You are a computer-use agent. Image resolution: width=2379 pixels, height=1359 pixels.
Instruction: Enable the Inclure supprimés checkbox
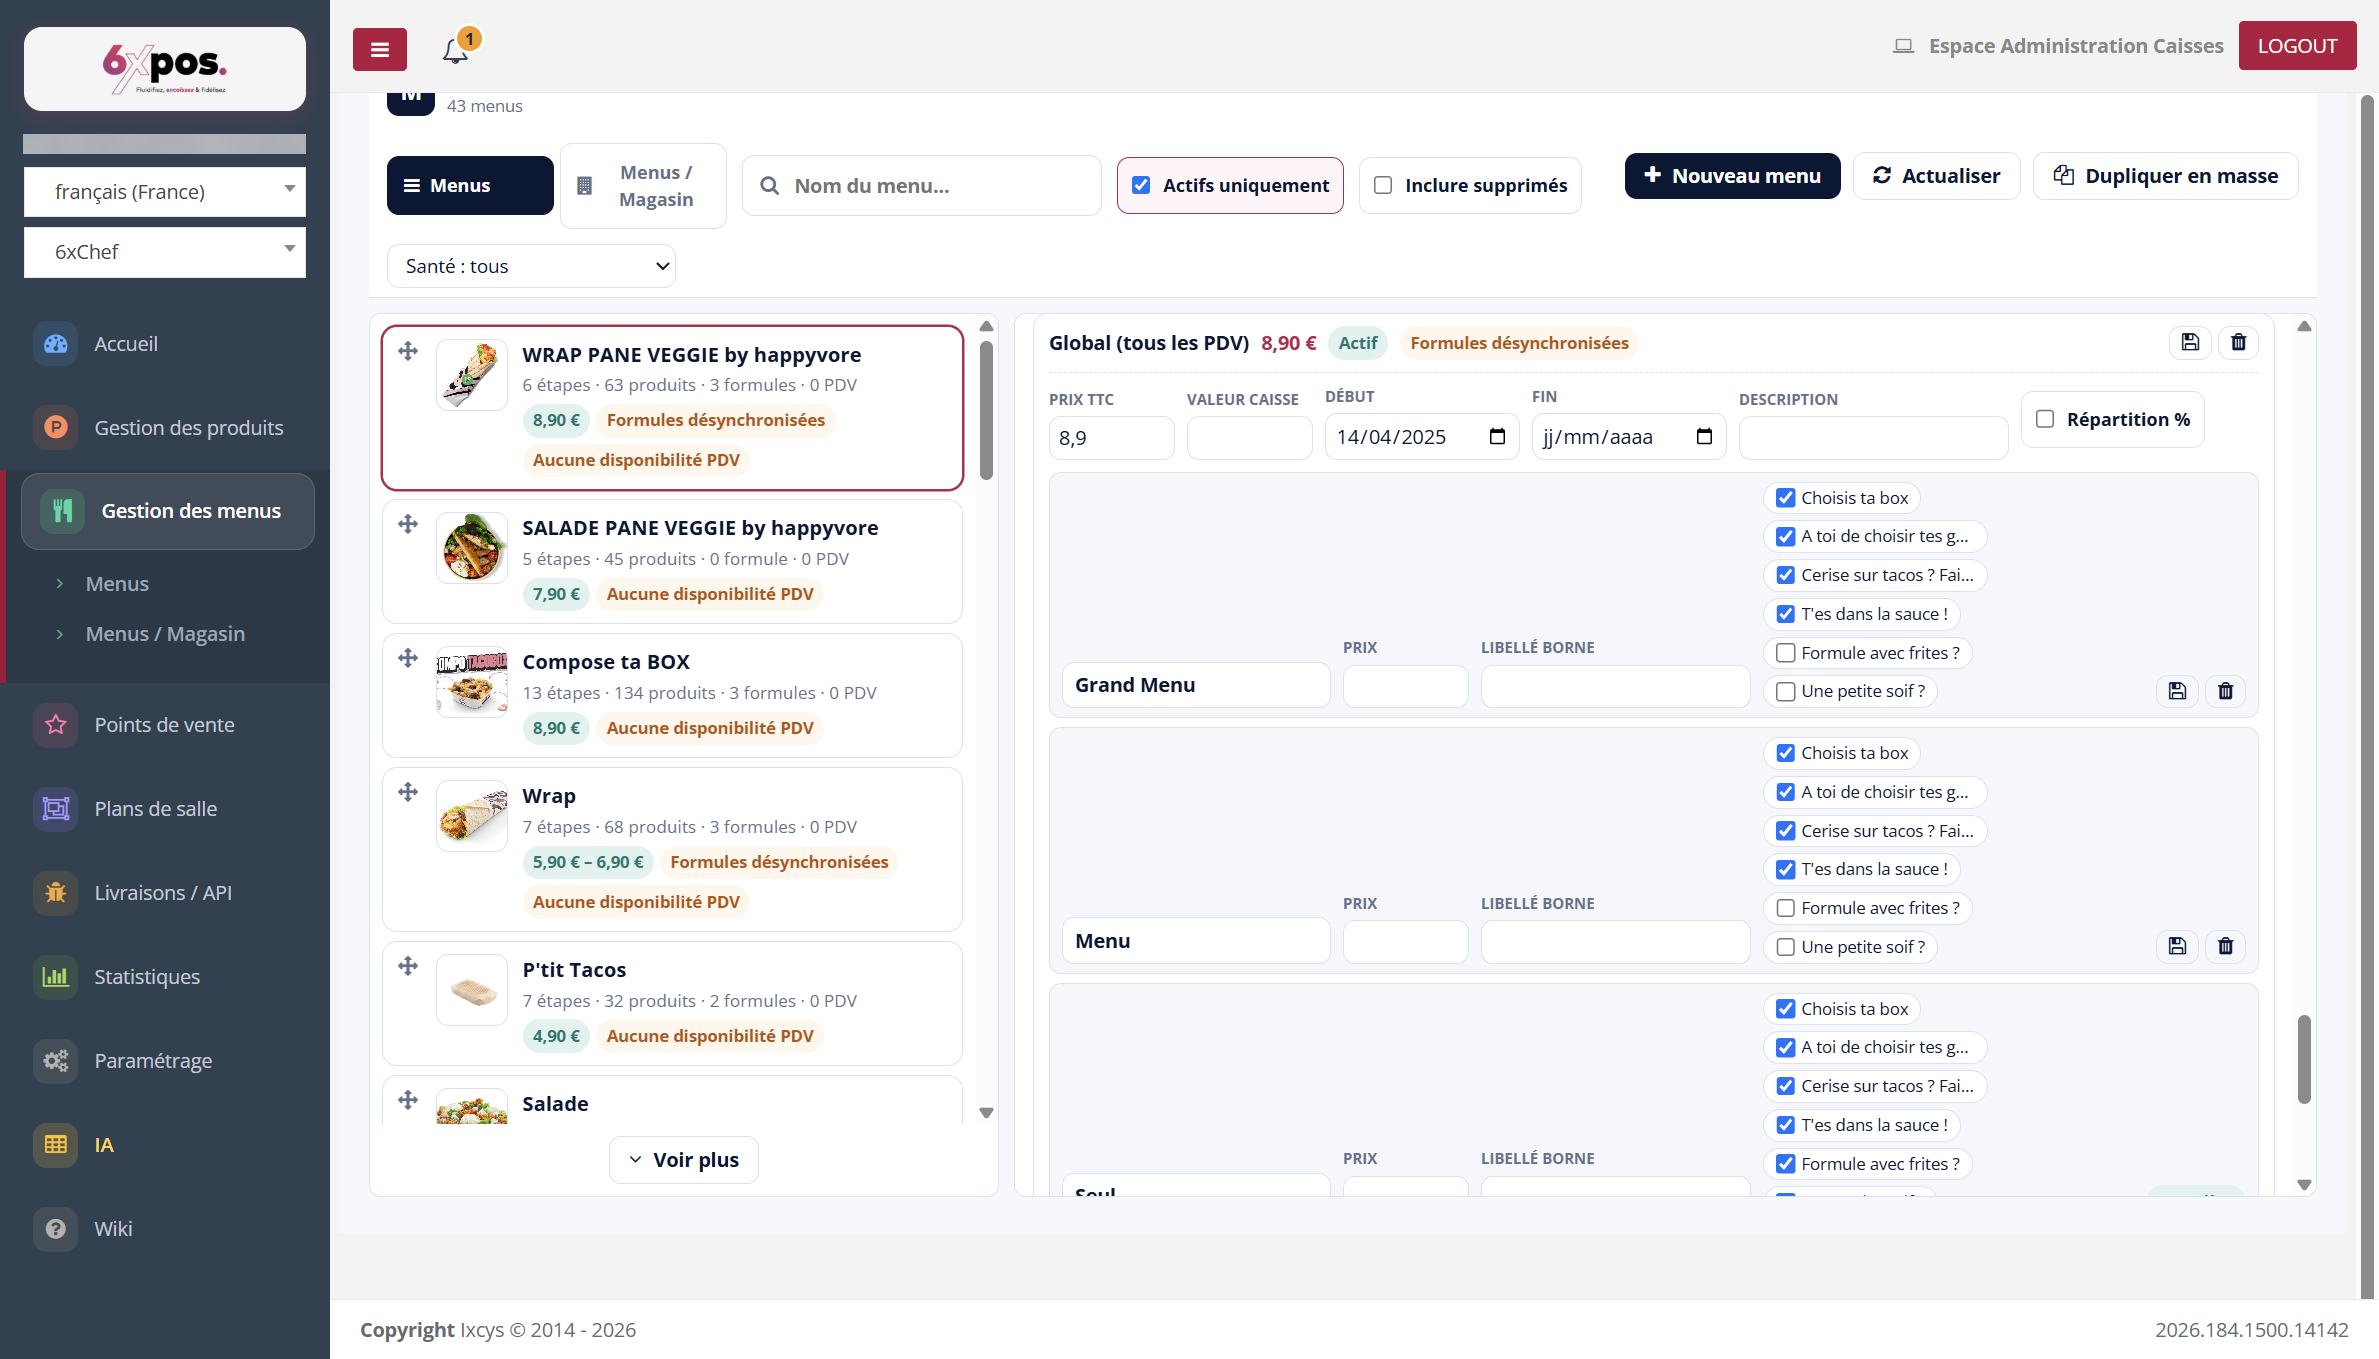[1383, 185]
